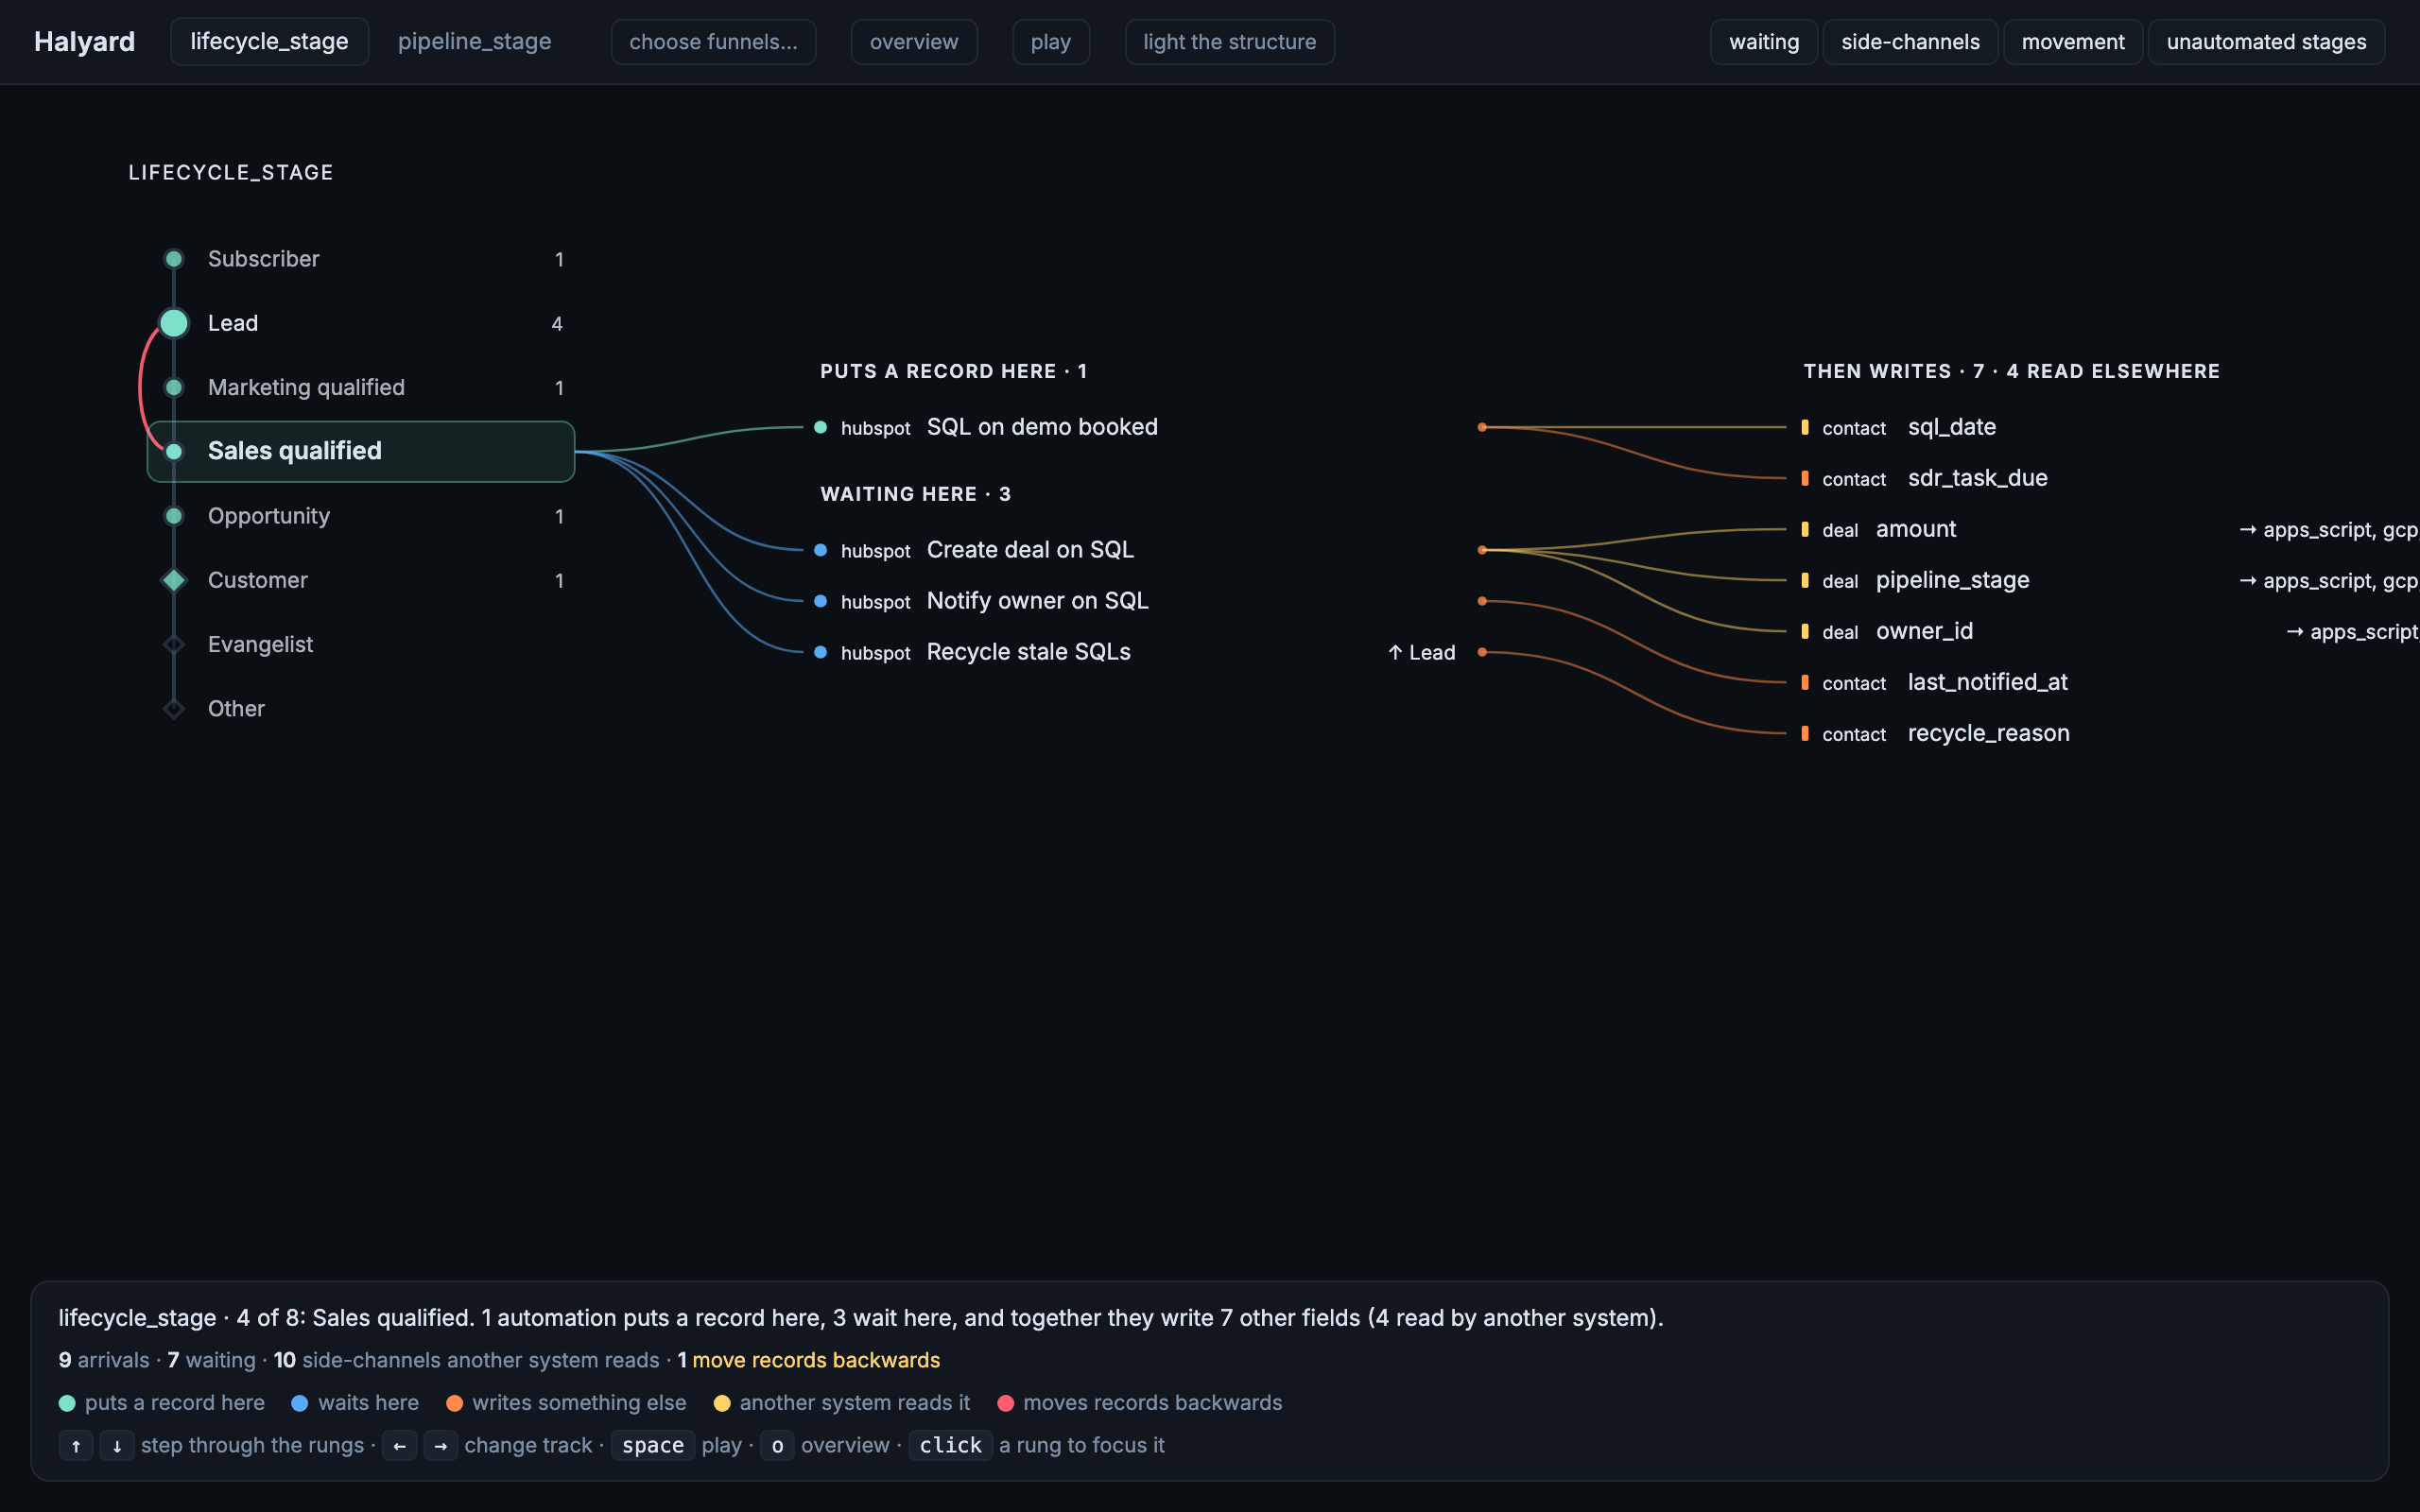Click the yellow marker beside deal amount
This screenshot has height=1512, width=2420.
[x=1805, y=529]
